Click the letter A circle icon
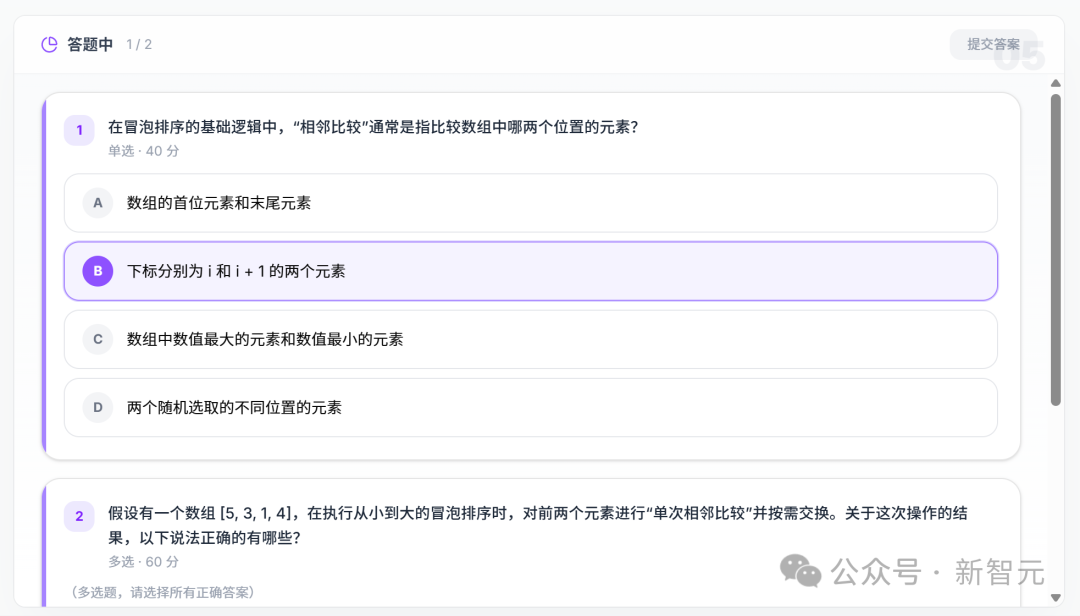1080x616 pixels. [x=97, y=203]
